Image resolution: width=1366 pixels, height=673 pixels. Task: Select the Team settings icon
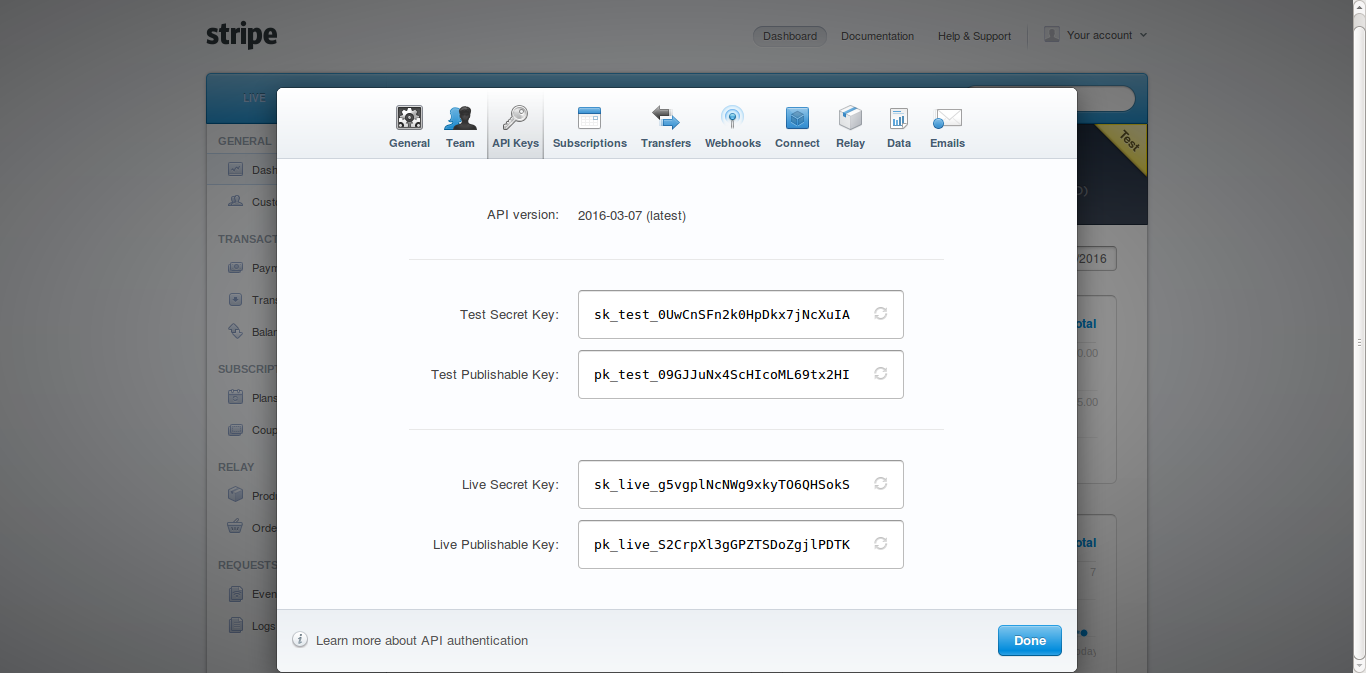click(460, 119)
